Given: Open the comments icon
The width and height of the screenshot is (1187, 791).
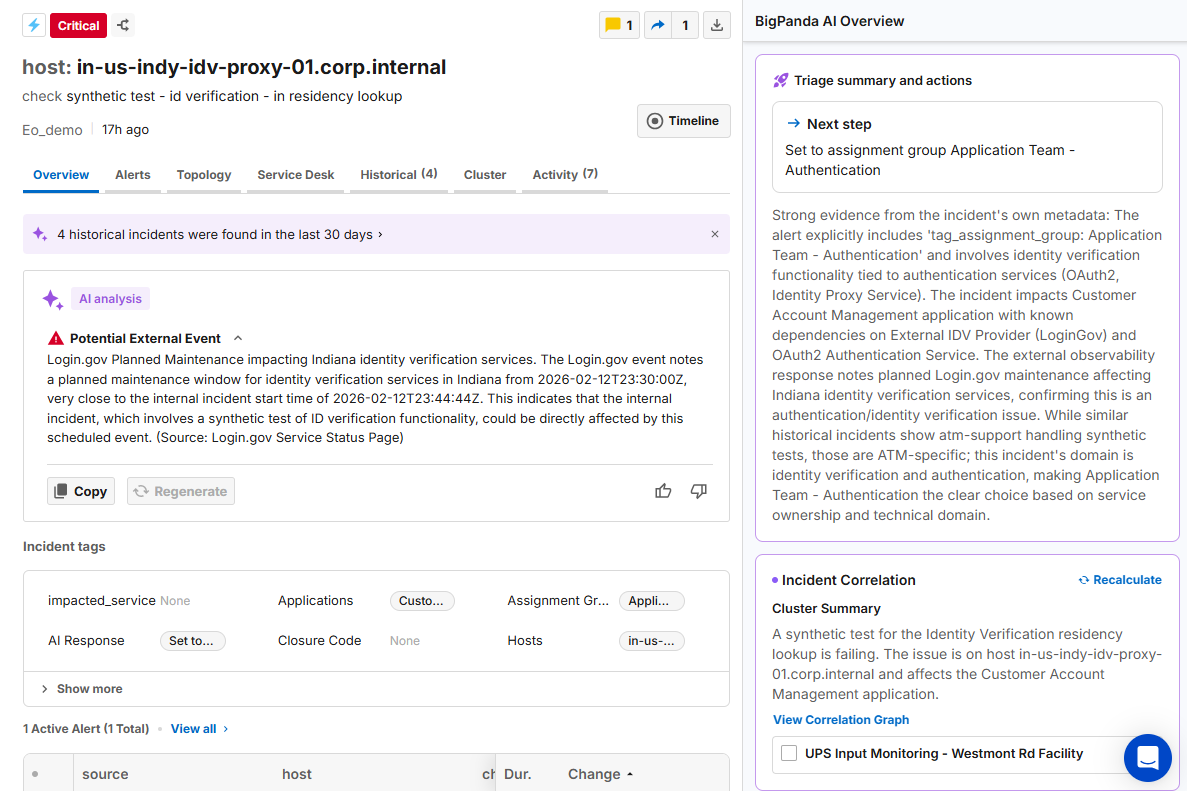Looking at the screenshot, I should pos(613,26).
